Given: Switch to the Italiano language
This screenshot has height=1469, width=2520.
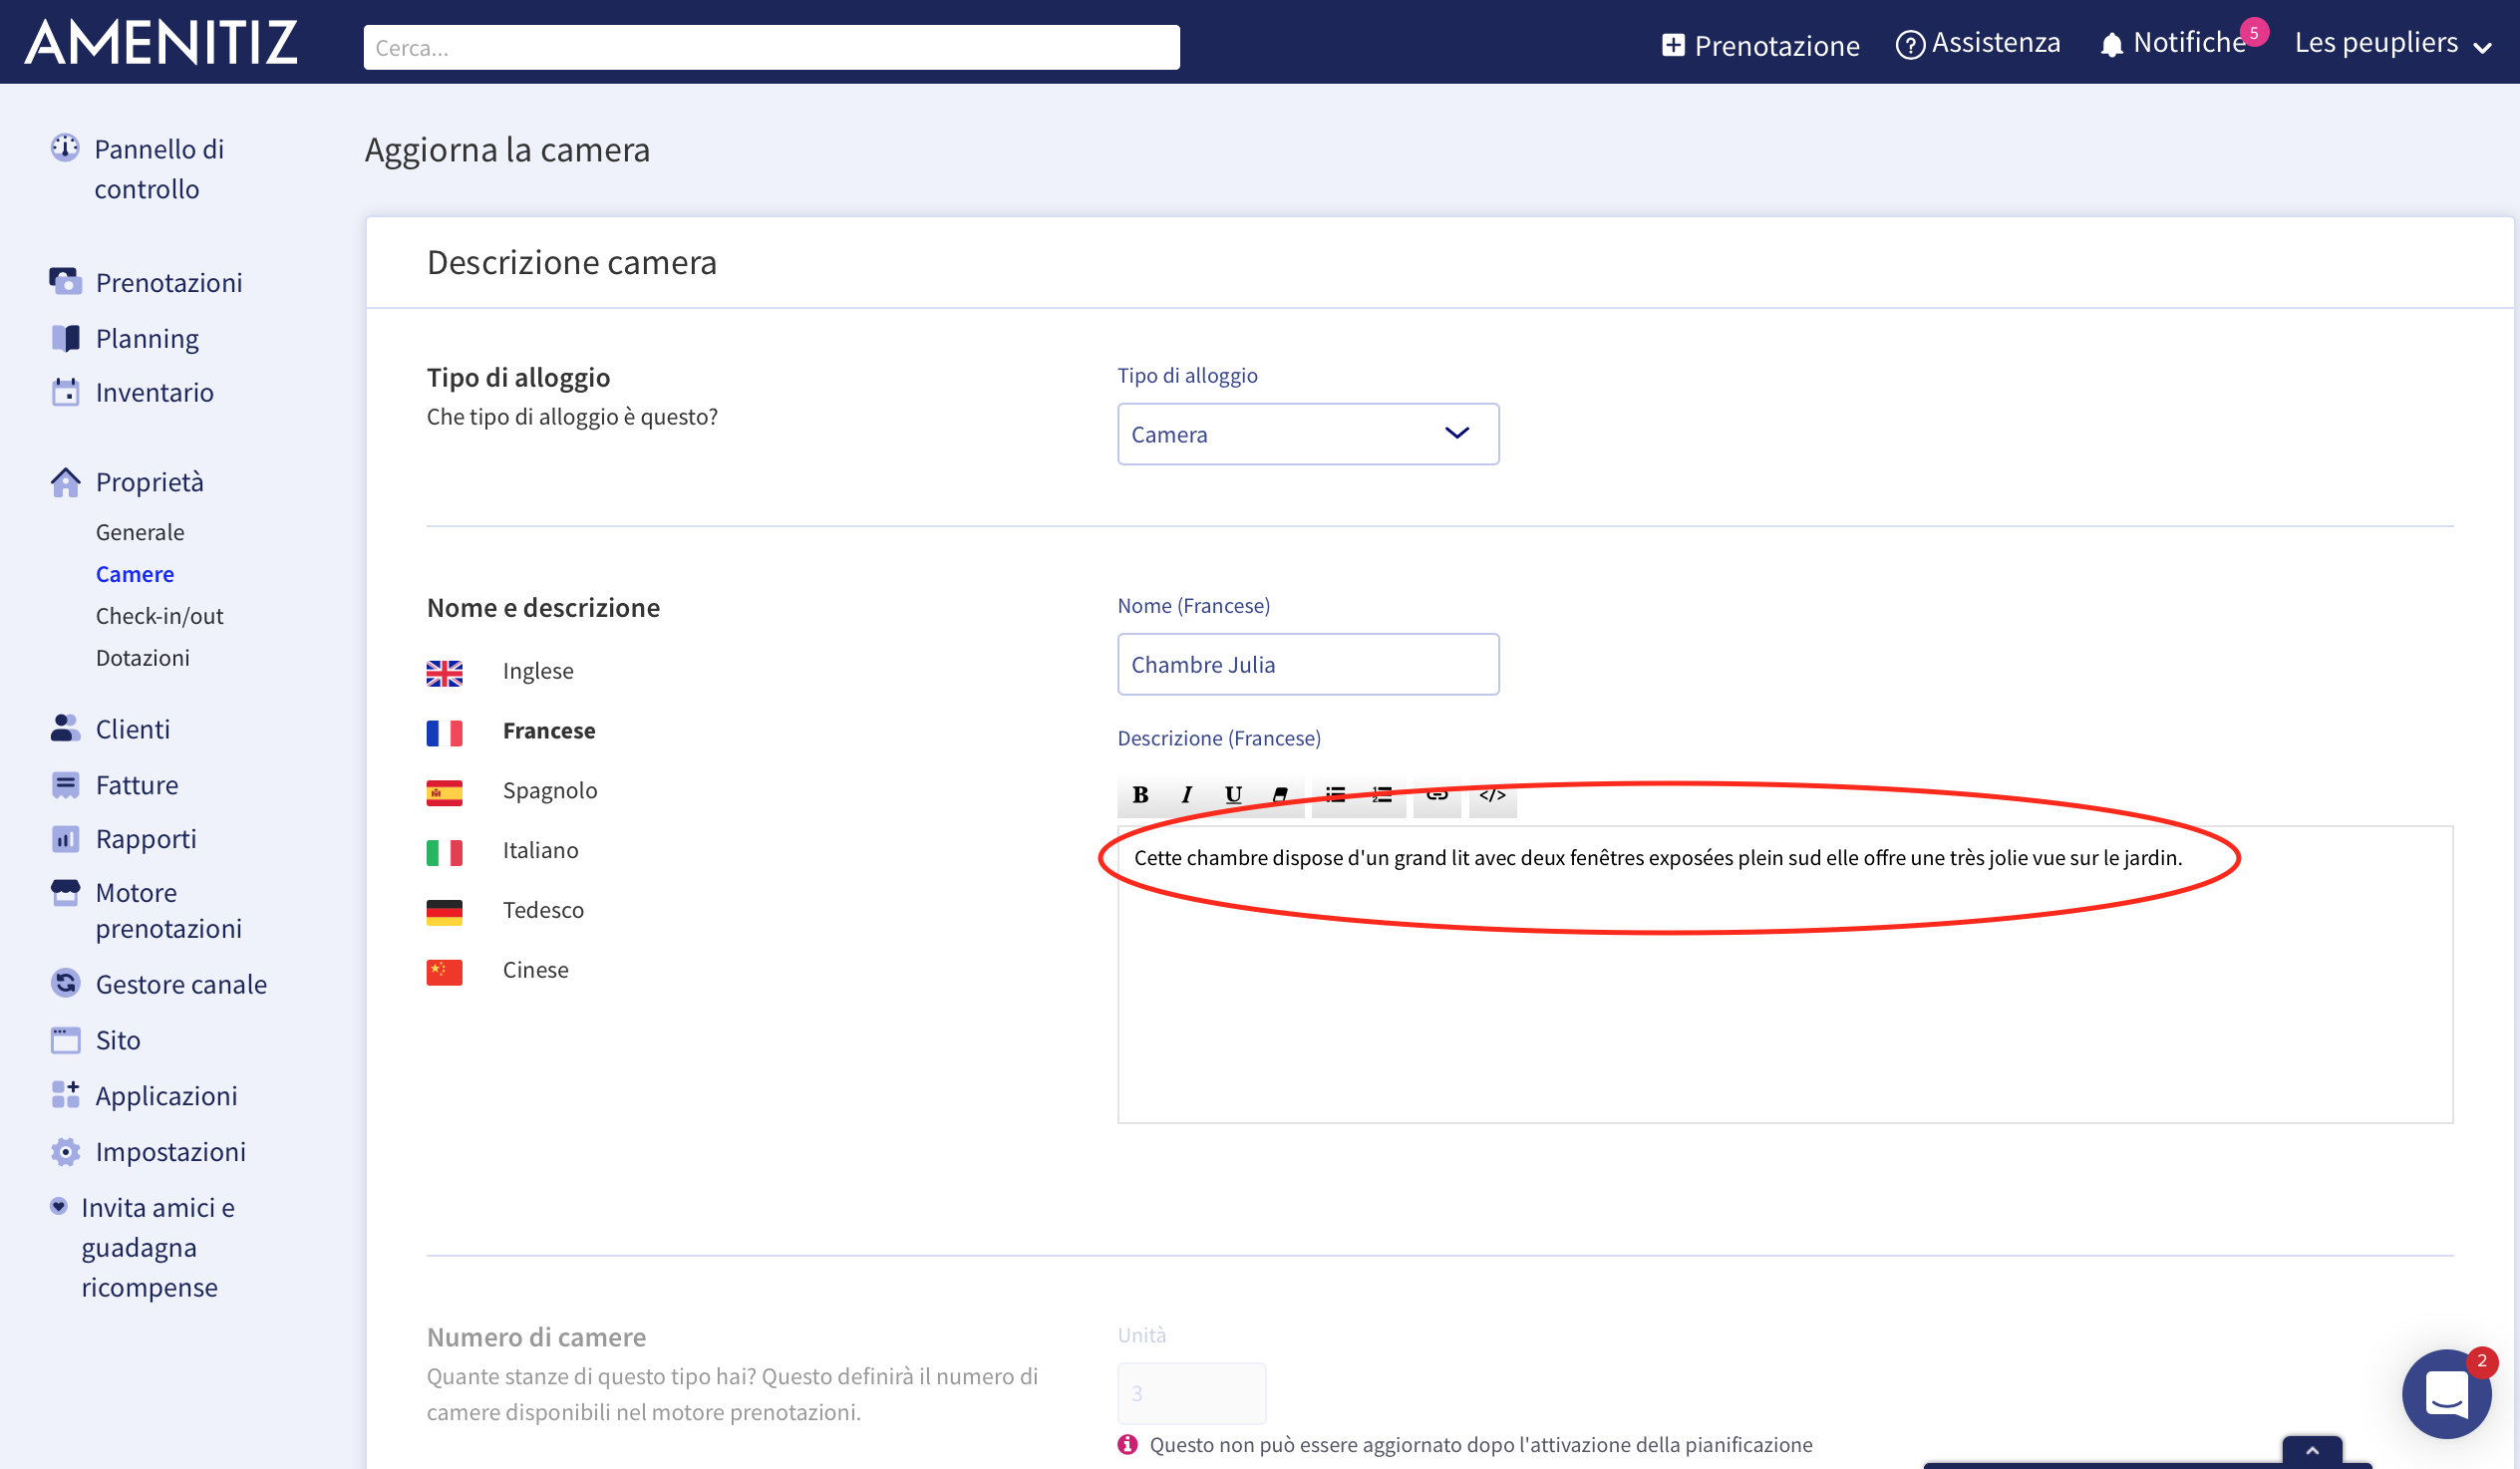Looking at the screenshot, I should [x=540, y=850].
